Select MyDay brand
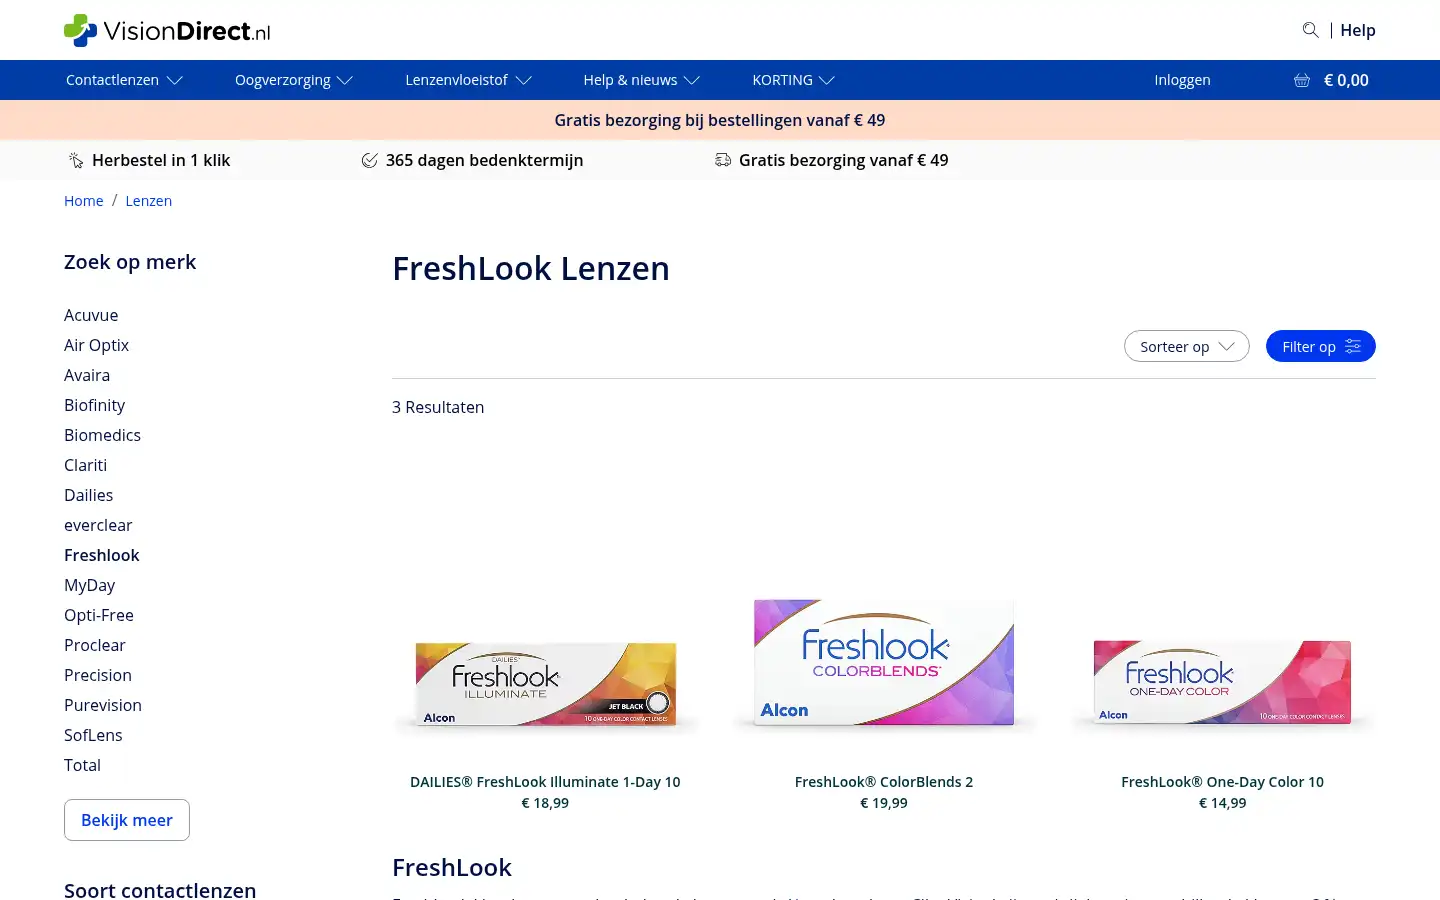The width and height of the screenshot is (1440, 900). [89, 585]
